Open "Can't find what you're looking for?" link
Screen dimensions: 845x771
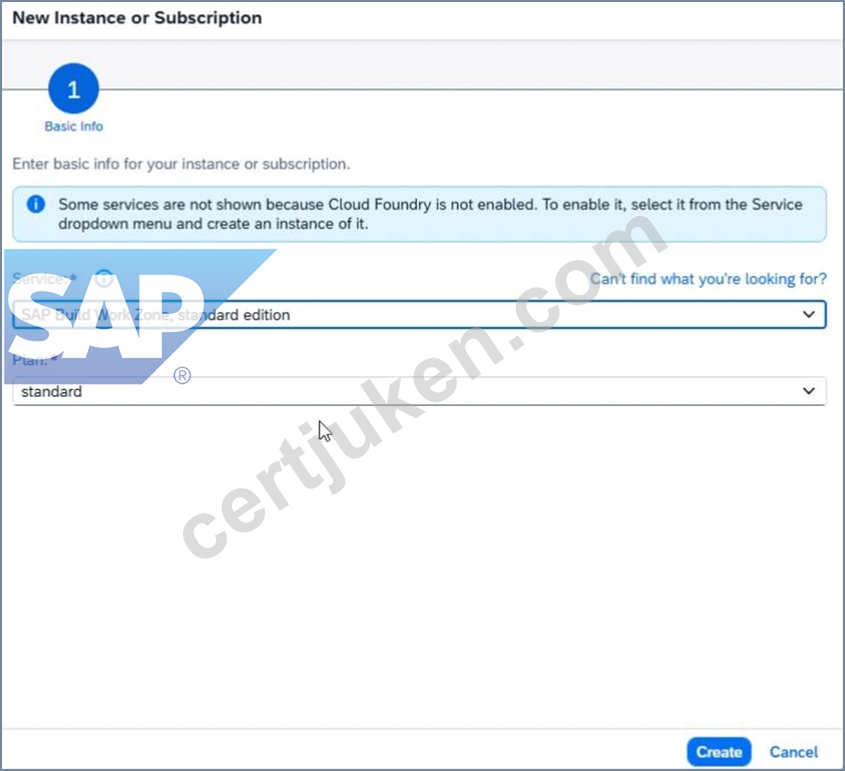coord(708,279)
